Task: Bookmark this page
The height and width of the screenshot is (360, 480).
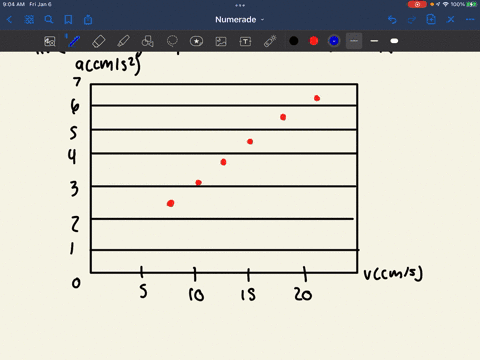Action: click(68, 20)
